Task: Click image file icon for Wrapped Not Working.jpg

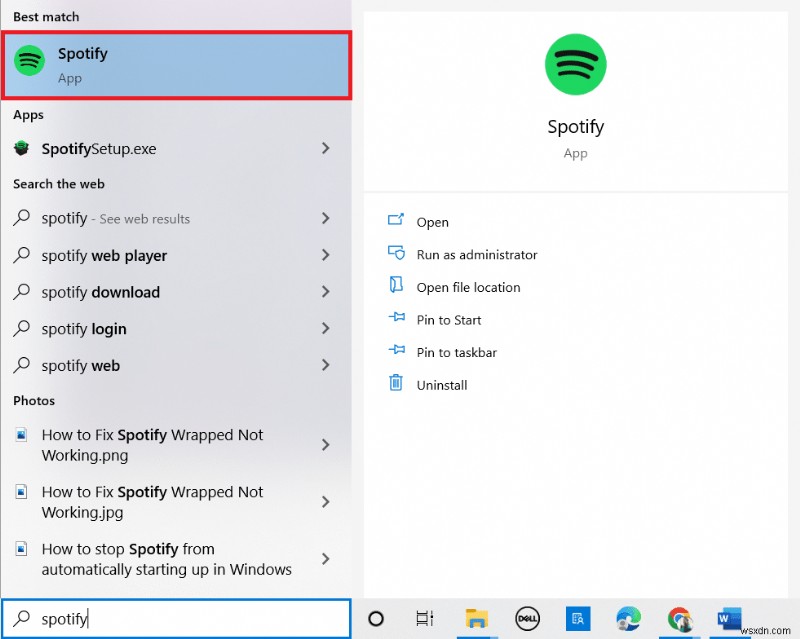Action: point(21,492)
